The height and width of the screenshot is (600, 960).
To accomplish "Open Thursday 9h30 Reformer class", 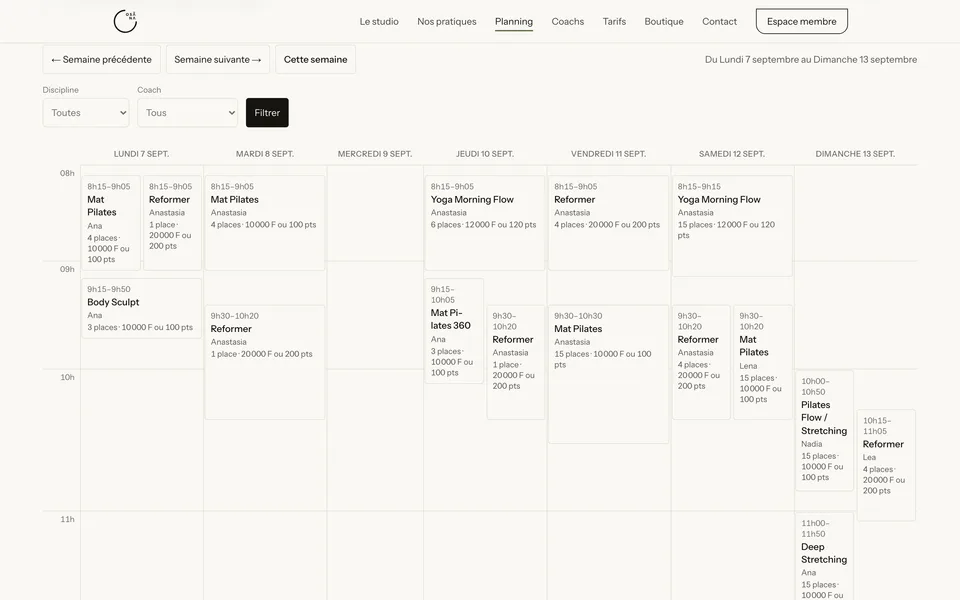I will (516, 362).
